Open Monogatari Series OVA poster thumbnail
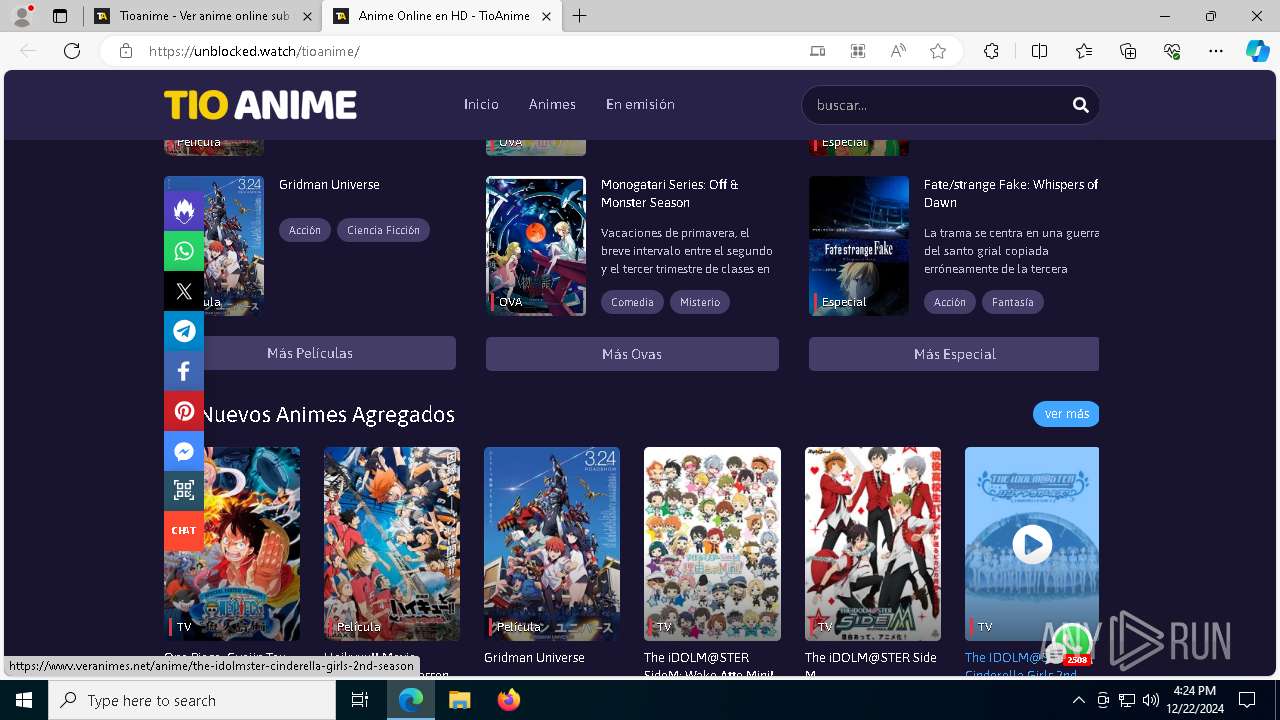This screenshot has width=1280, height=720. [x=536, y=246]
